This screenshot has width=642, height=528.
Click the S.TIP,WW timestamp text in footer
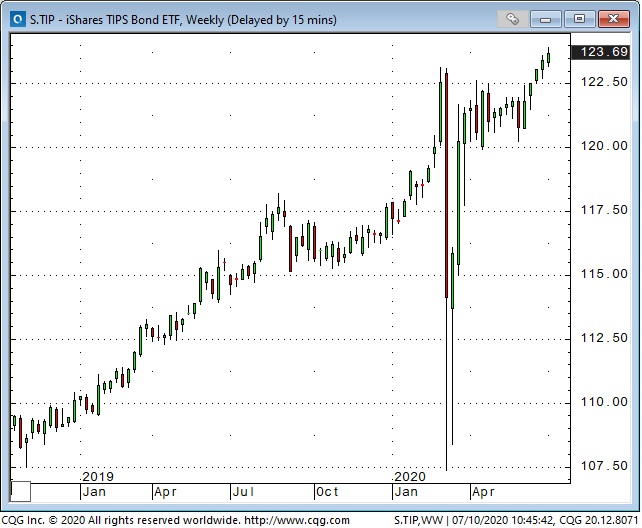[x=516, y=520]
